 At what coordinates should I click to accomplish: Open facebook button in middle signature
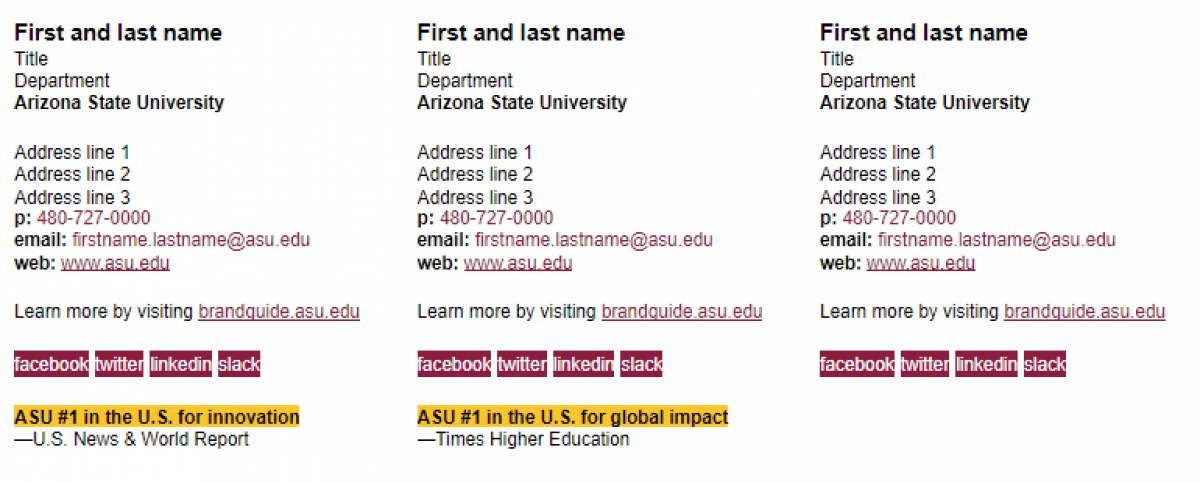[x=454, y=365]
